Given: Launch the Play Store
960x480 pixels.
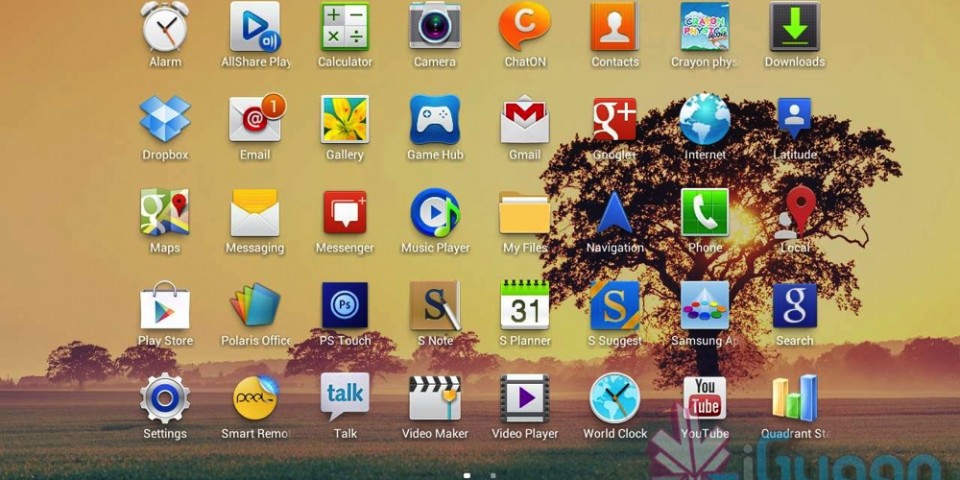Looking at the screenshot, I should pos(165,306).
